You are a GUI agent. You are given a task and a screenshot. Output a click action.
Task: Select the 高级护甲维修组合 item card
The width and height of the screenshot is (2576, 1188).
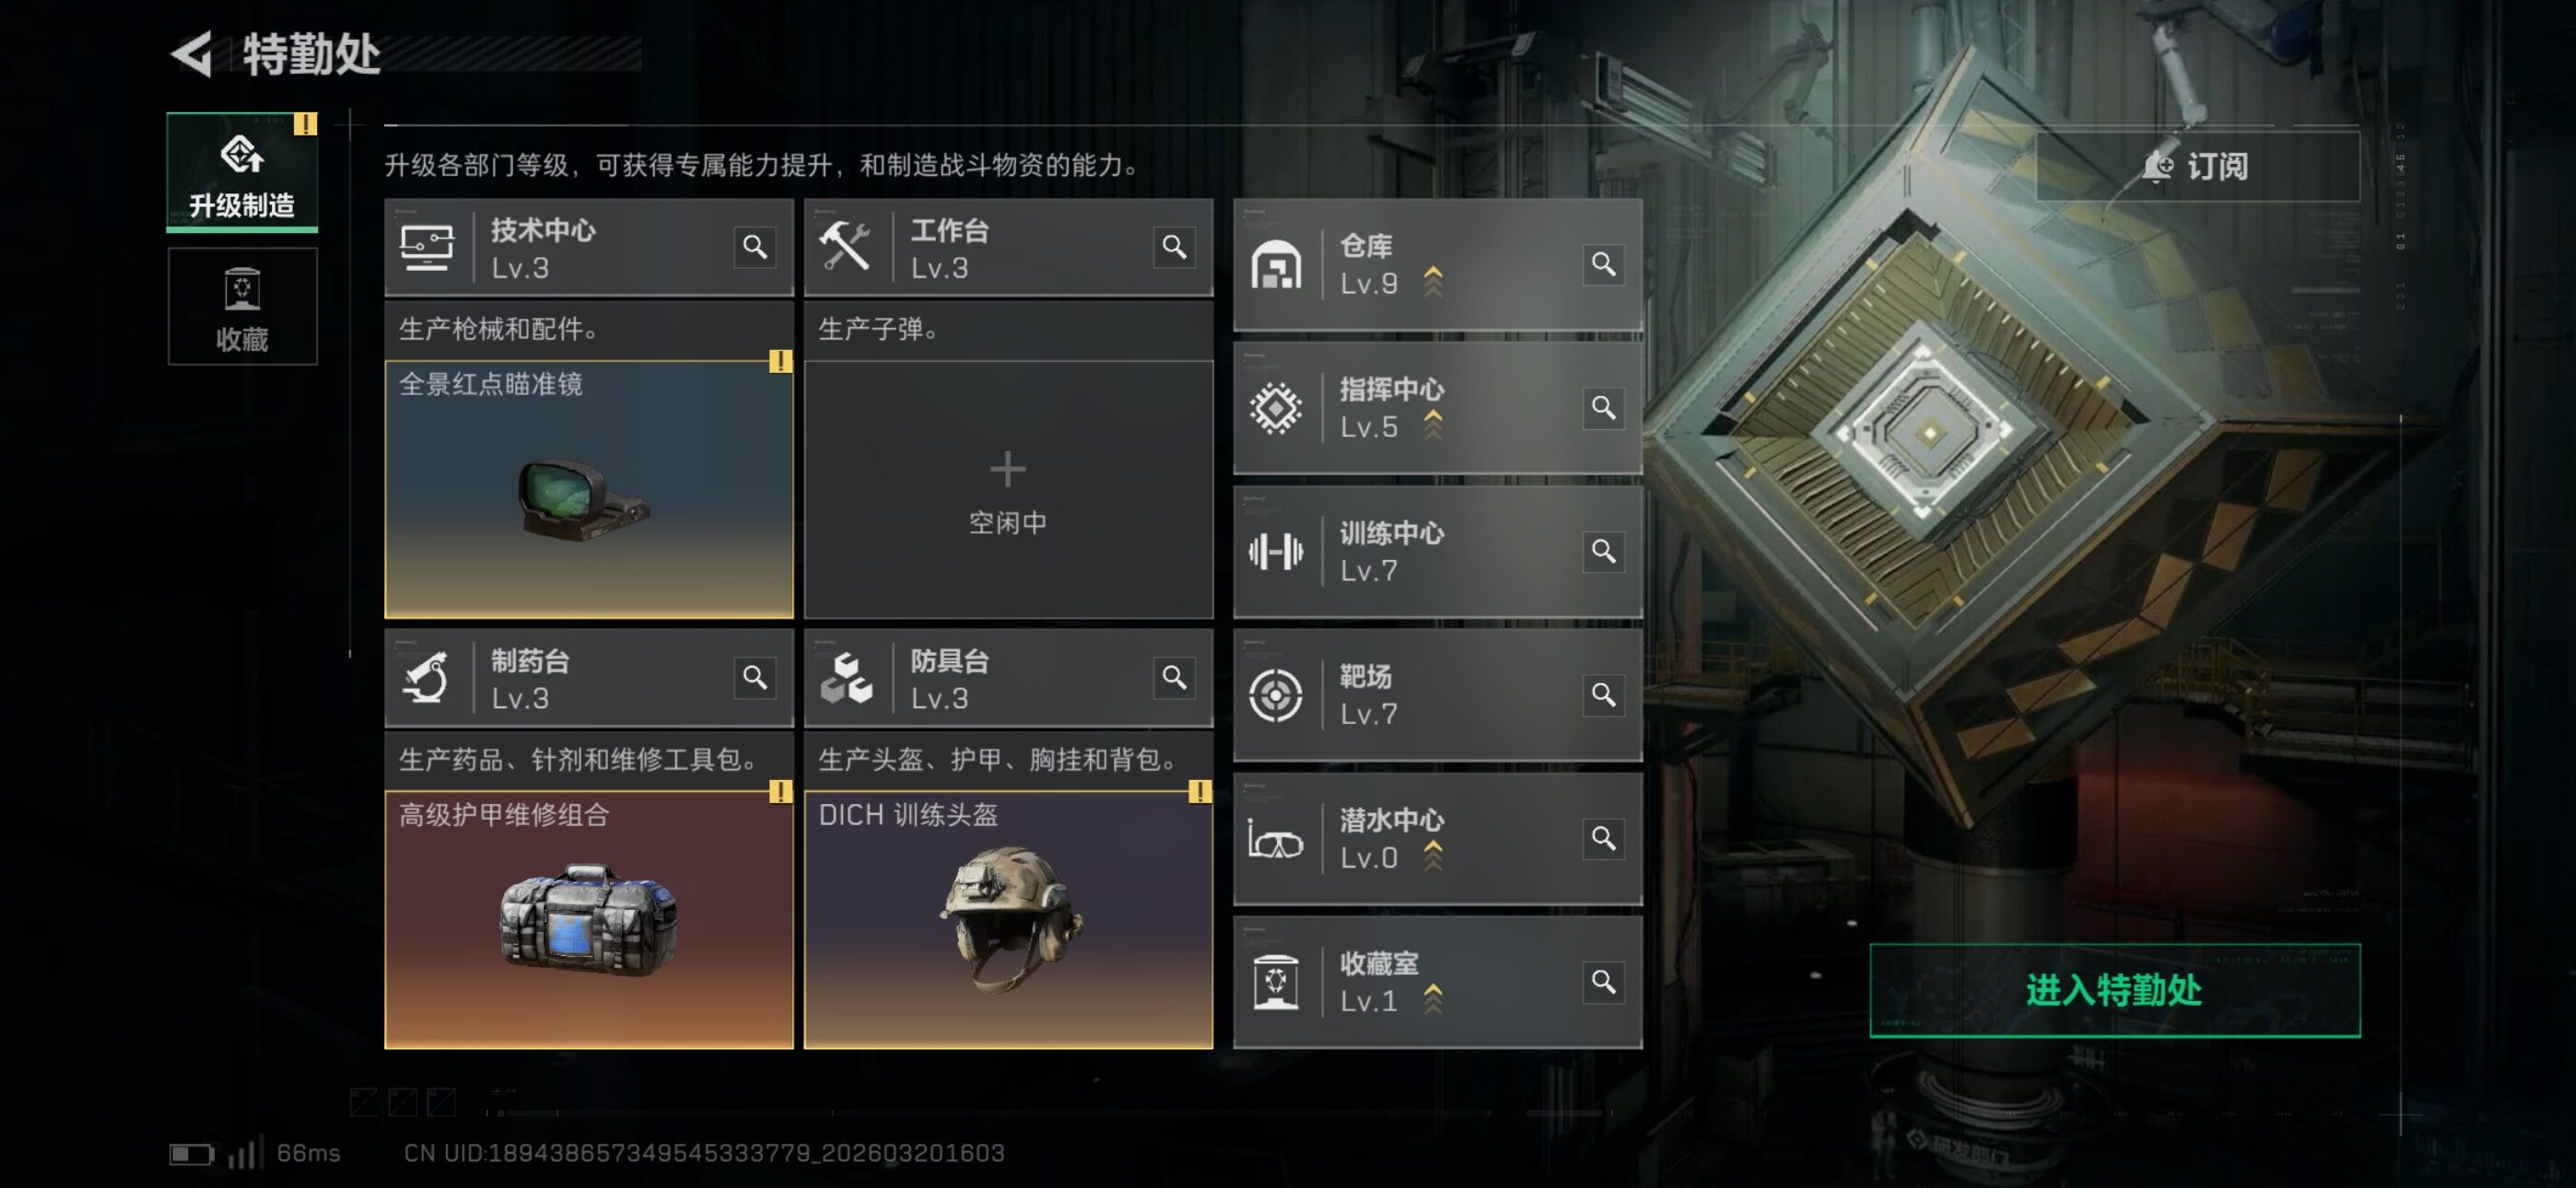[589, 920]
